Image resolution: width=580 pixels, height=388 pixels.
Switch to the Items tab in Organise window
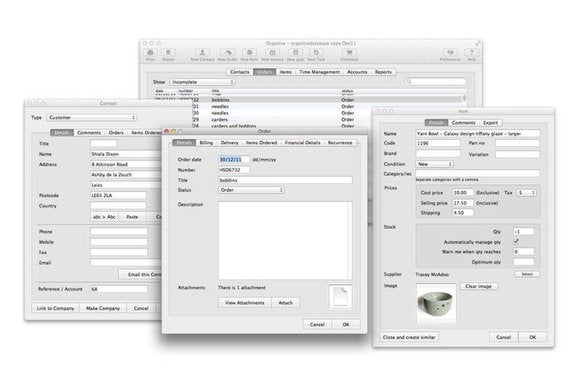[286, 72]
